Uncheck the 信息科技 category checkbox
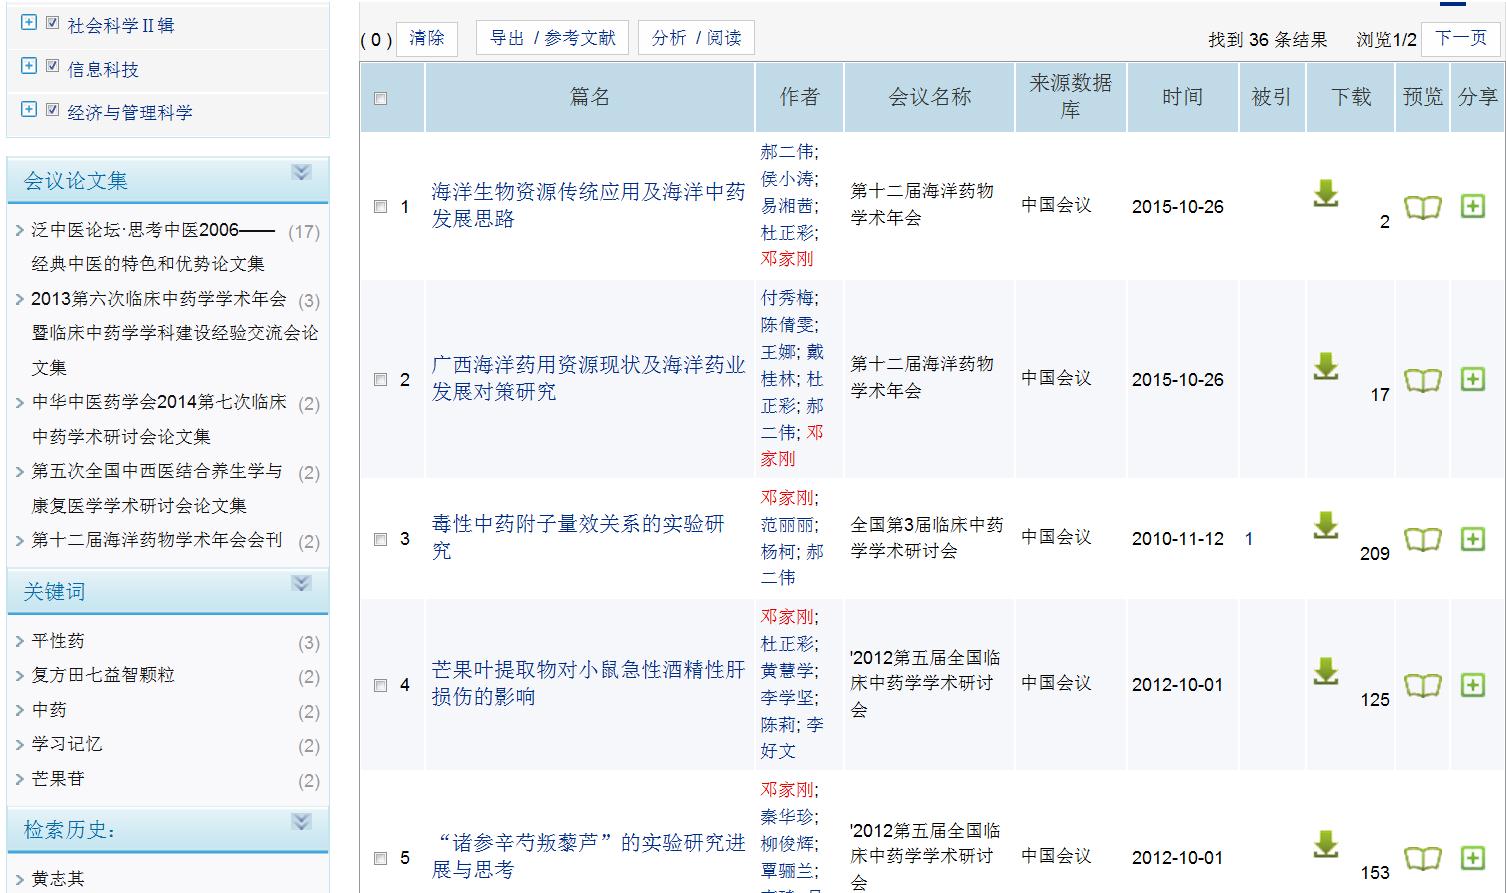The height and width of the screenshot is (893, 1506). tap(53, 66)
